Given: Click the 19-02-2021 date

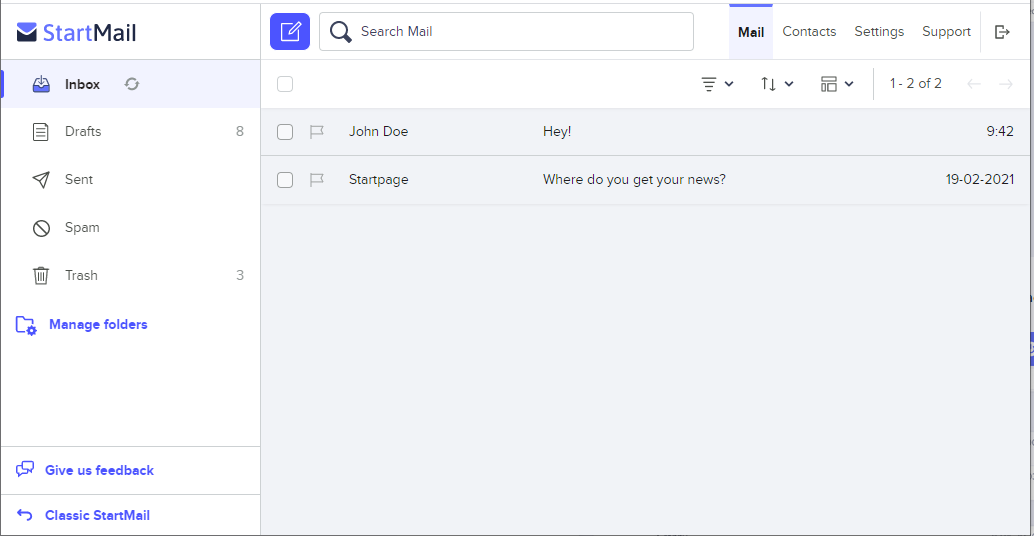Looking at the screenshot, I should [980, 179].
